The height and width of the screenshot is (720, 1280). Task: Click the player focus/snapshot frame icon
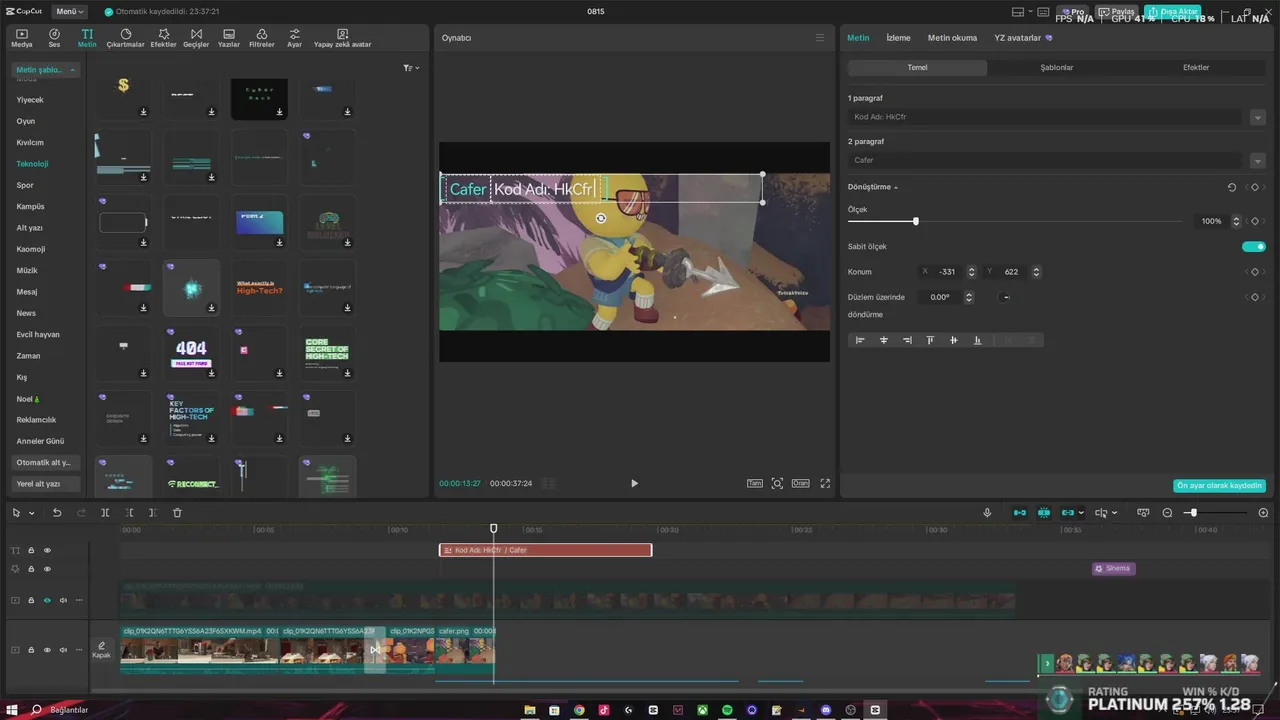(777, 483)
